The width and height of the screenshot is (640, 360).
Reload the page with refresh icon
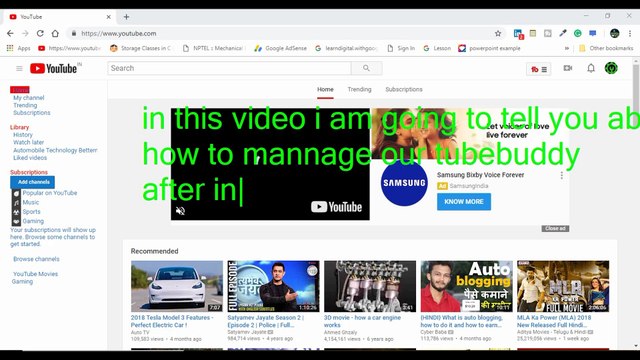(40, 33)
